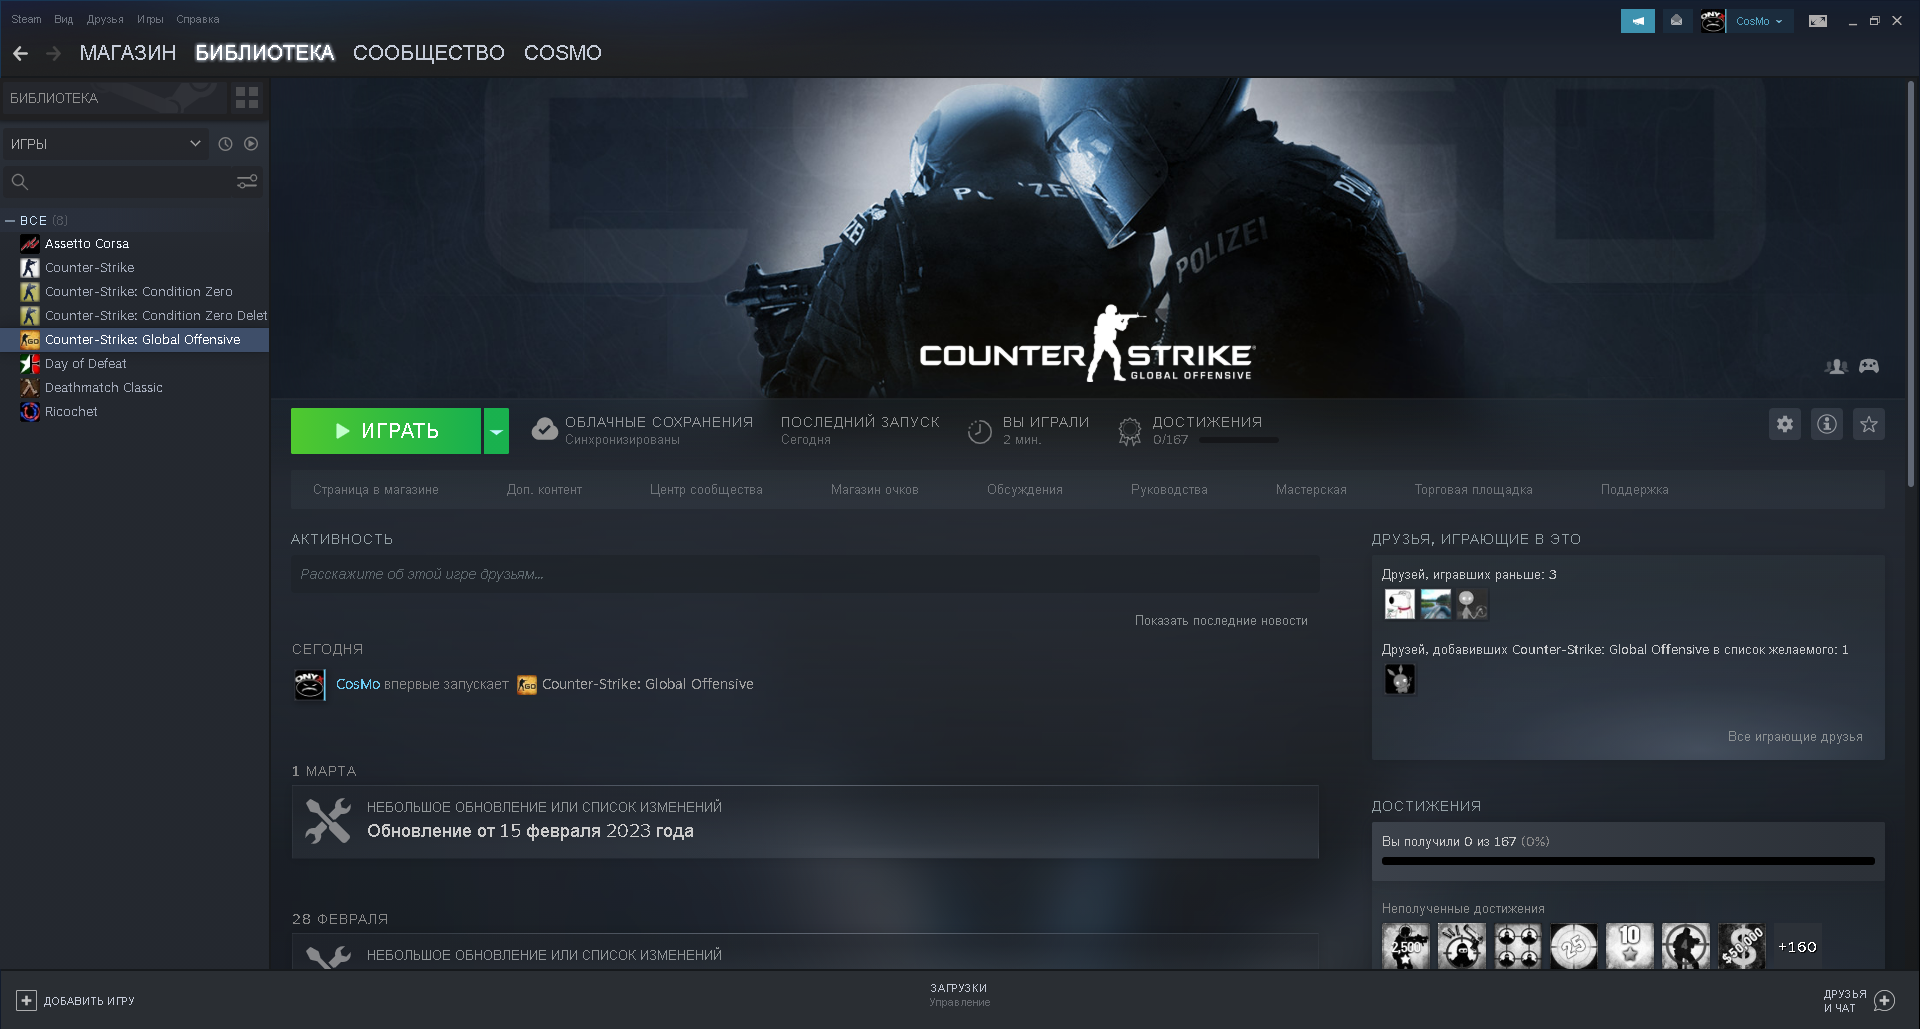Open the Игры menu
The height and width of the screenshot is (1029, 1920).
[x=150, y=19]
